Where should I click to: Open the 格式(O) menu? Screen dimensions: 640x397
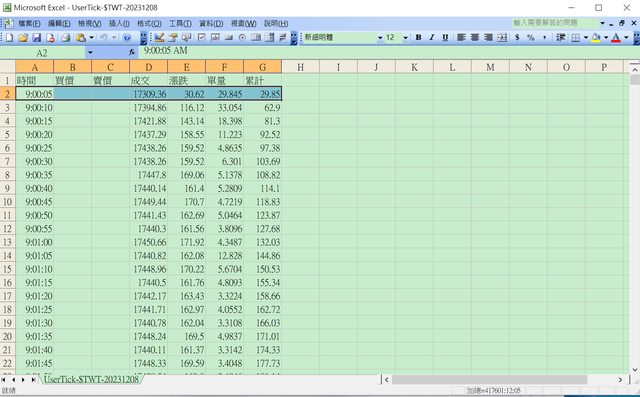tap(149, 24)
